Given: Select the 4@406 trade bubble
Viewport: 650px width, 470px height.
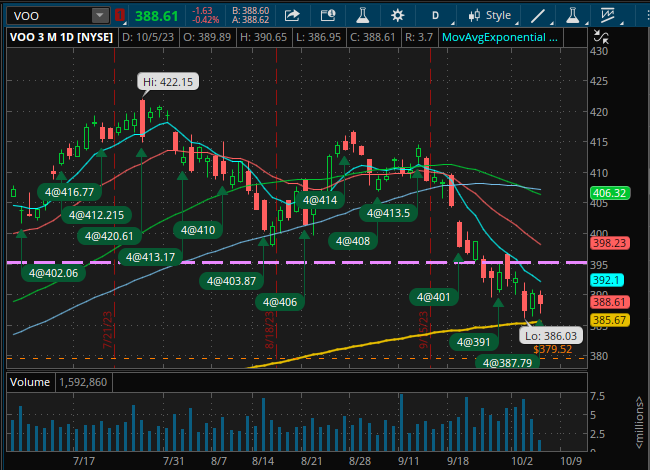Looking at the screenshot, I should [280, 302].
